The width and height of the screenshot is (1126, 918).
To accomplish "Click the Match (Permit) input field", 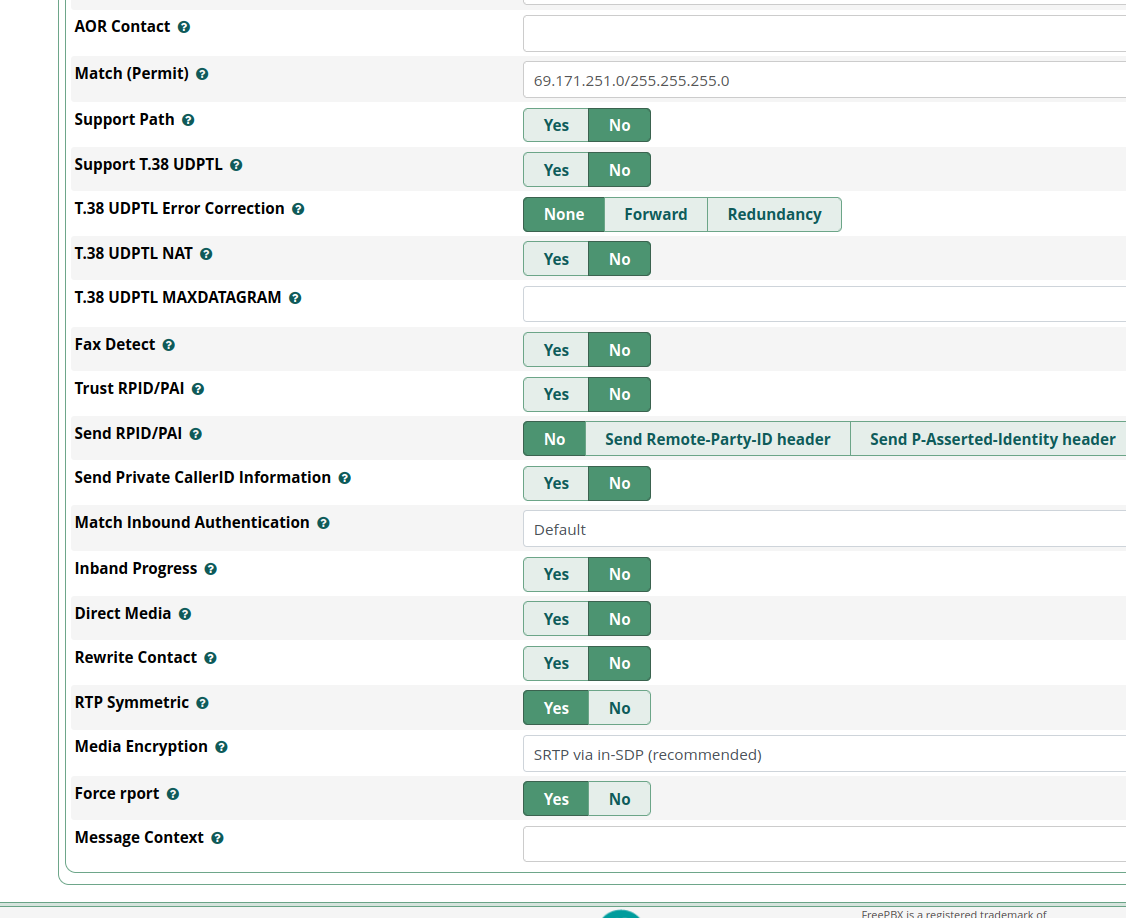I will click(x=824, y=80).
